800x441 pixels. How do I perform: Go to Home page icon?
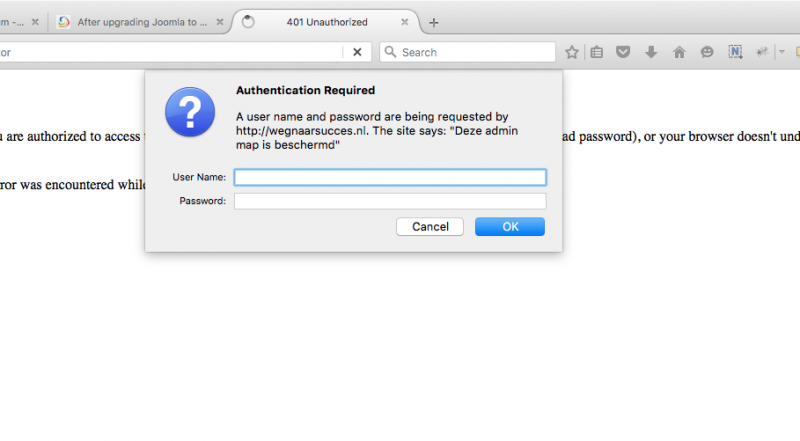pos(679,52)
